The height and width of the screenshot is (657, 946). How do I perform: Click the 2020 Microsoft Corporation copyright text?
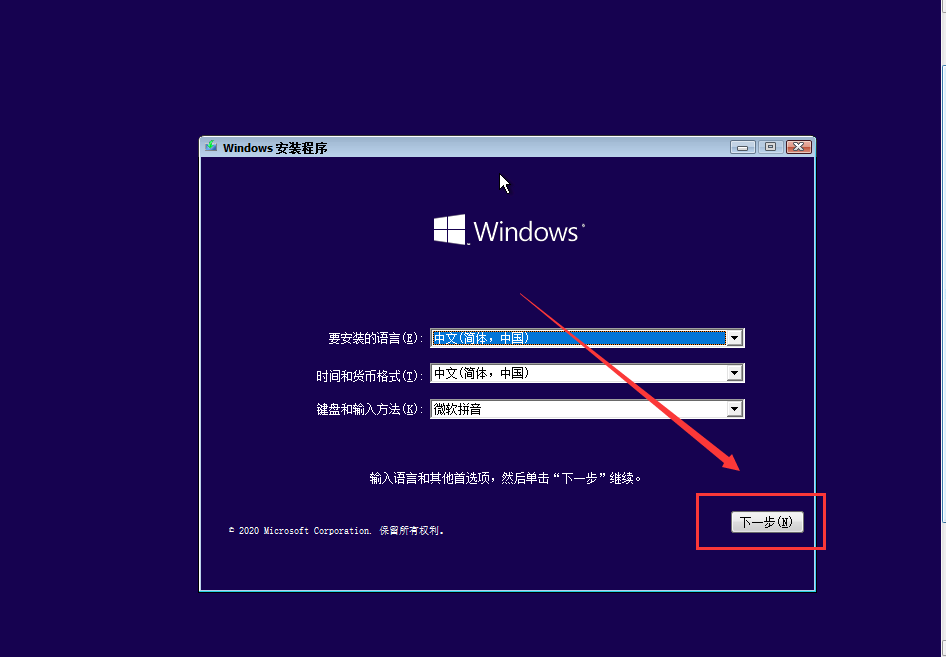click(x=336, y=531)
